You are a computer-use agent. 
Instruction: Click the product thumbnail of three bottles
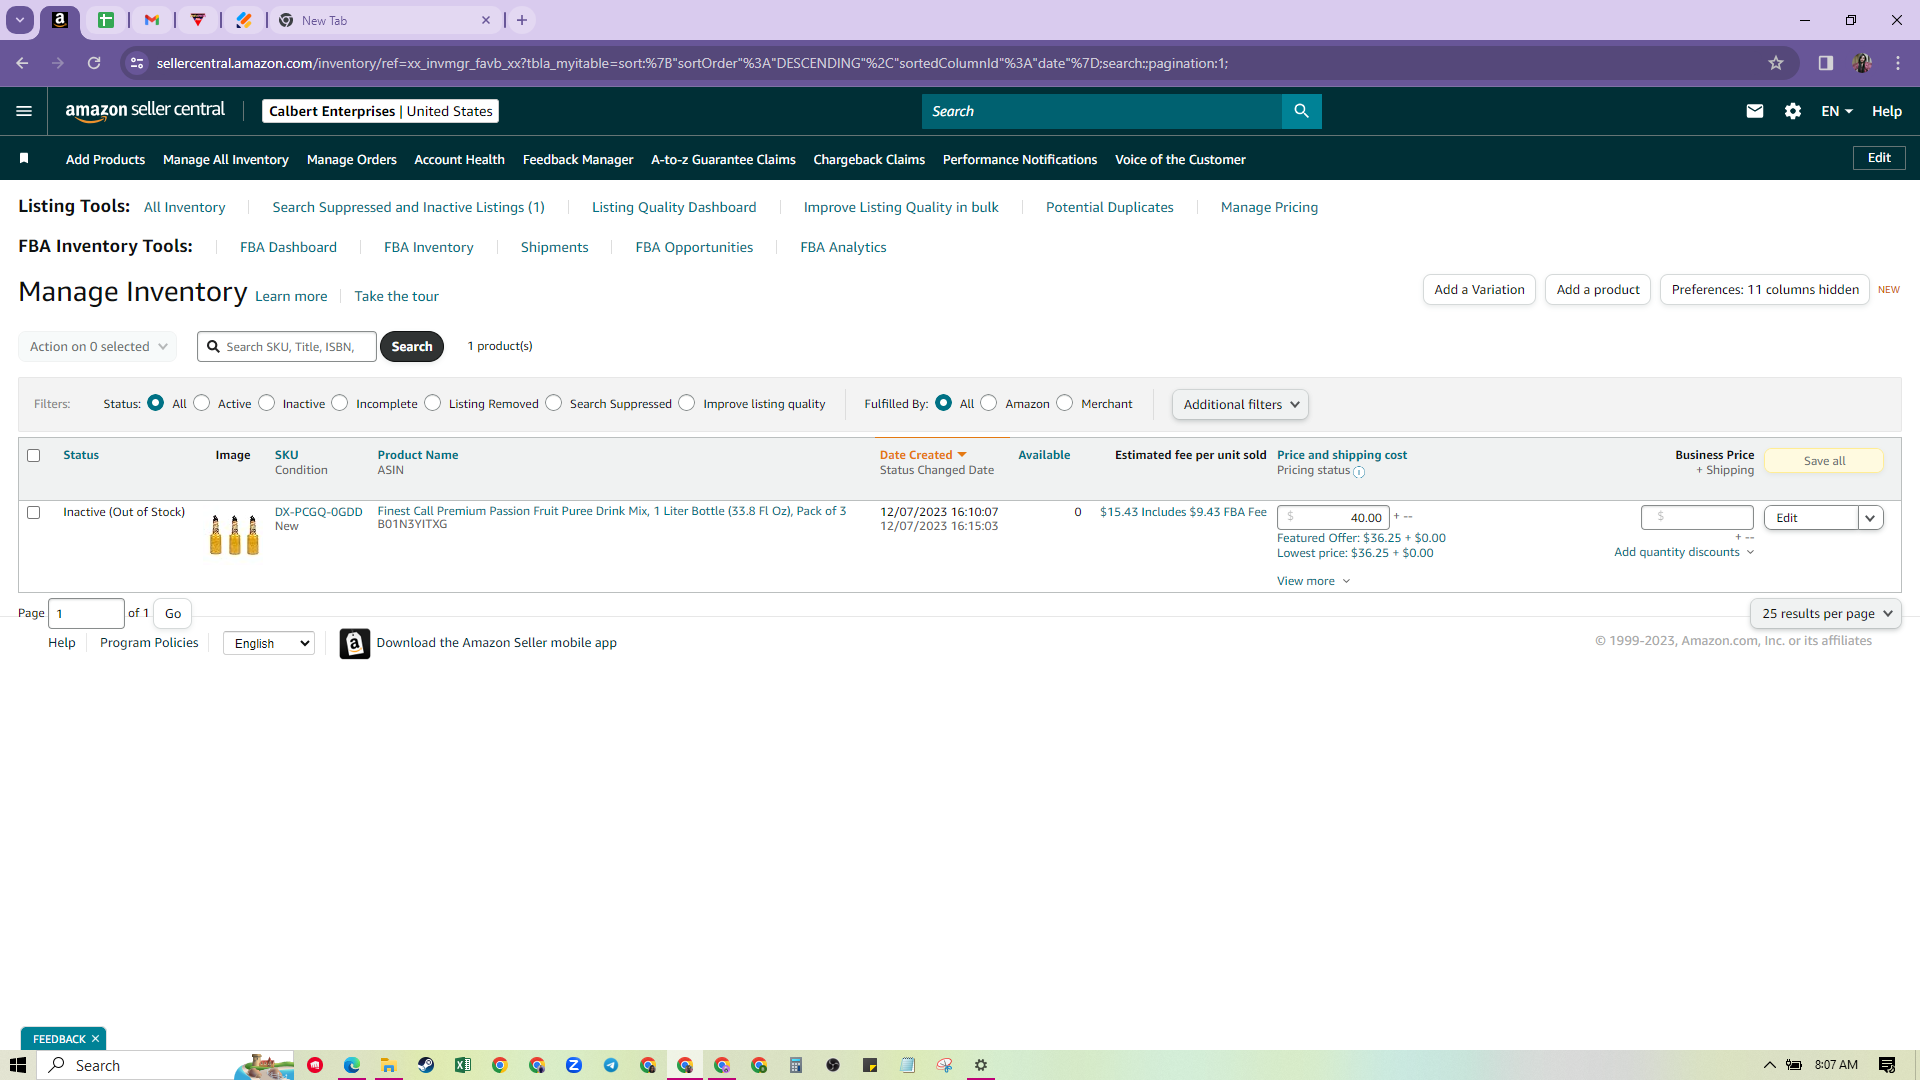234,534
